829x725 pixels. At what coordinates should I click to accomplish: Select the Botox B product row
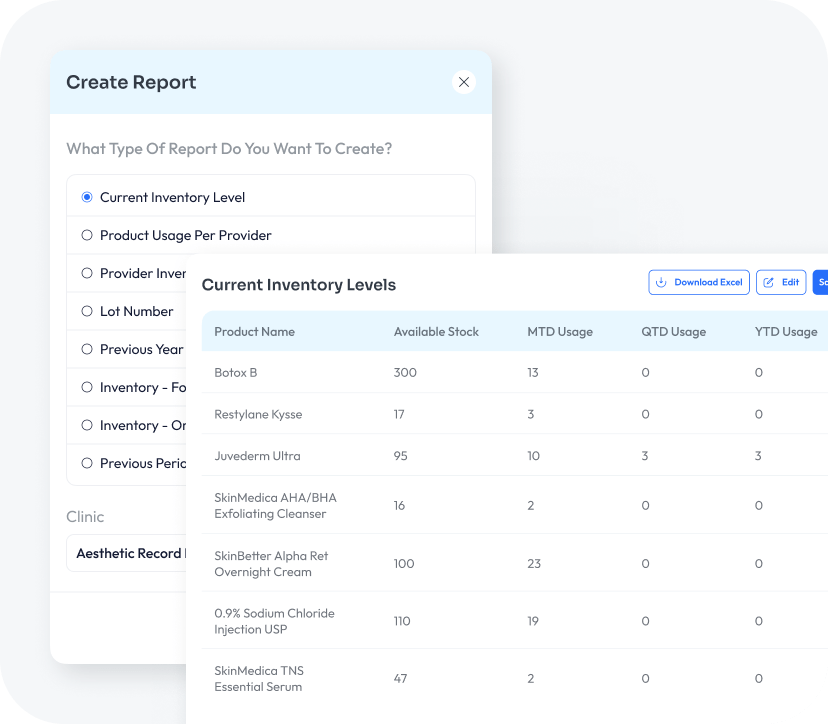click(x=236, y=372)
